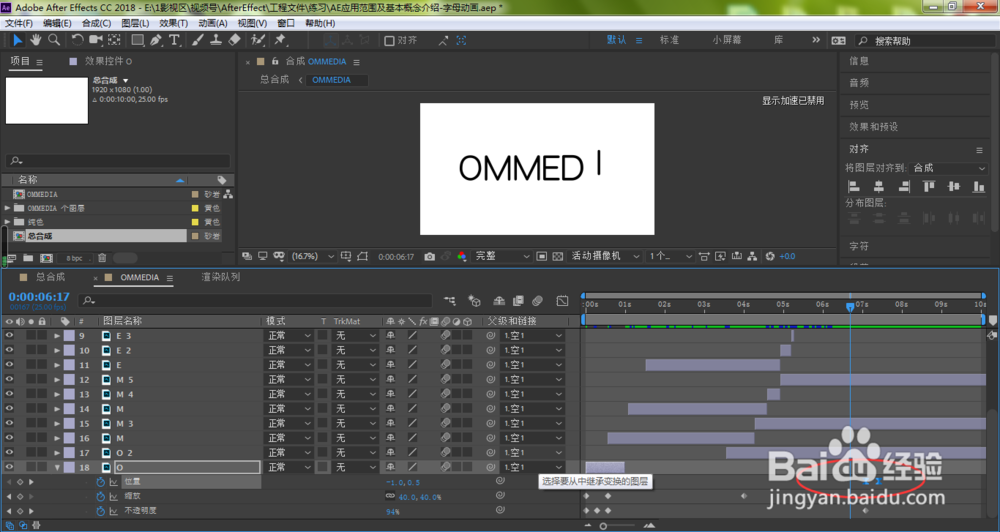Image resolution: width=1000 pixels, height=532 pixels.
Task: Open the 动画(A) menu
Action: pyautogui.click(x=213, y=23)
